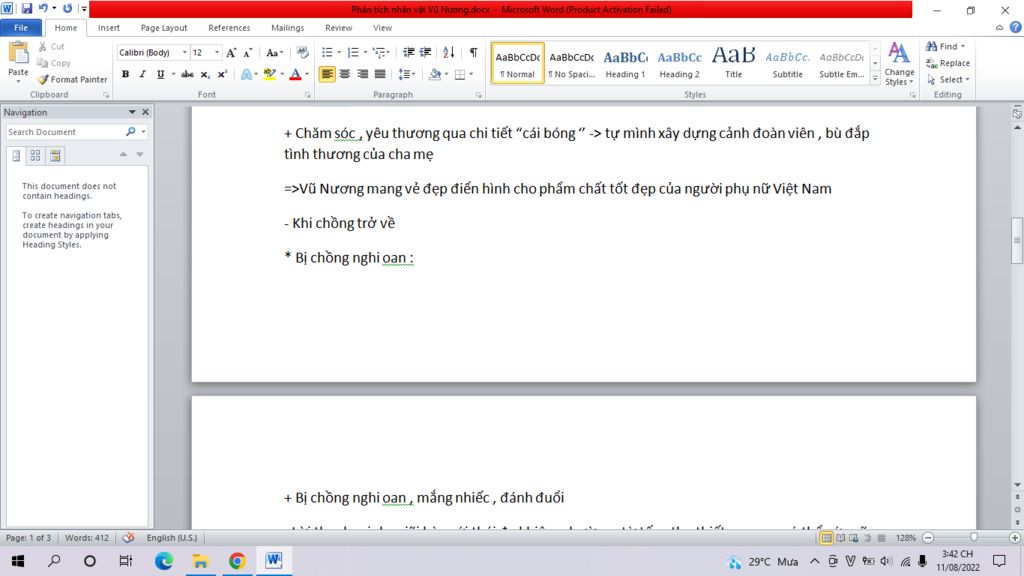Click in Search Document field

65,132
